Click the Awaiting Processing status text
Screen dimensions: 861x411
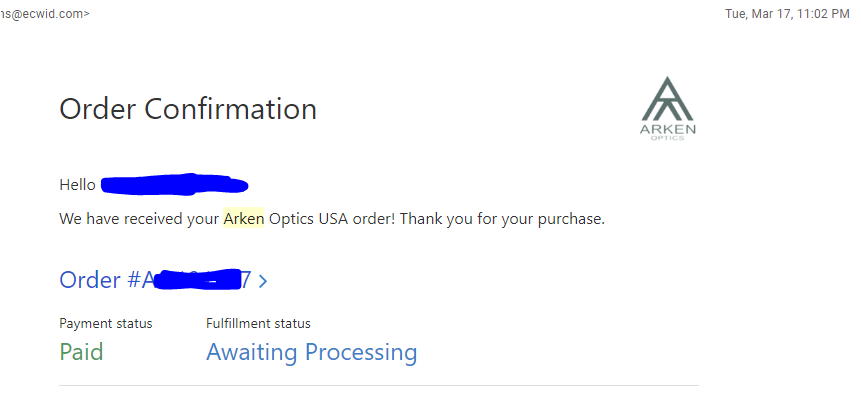click(x=311, y=352)
